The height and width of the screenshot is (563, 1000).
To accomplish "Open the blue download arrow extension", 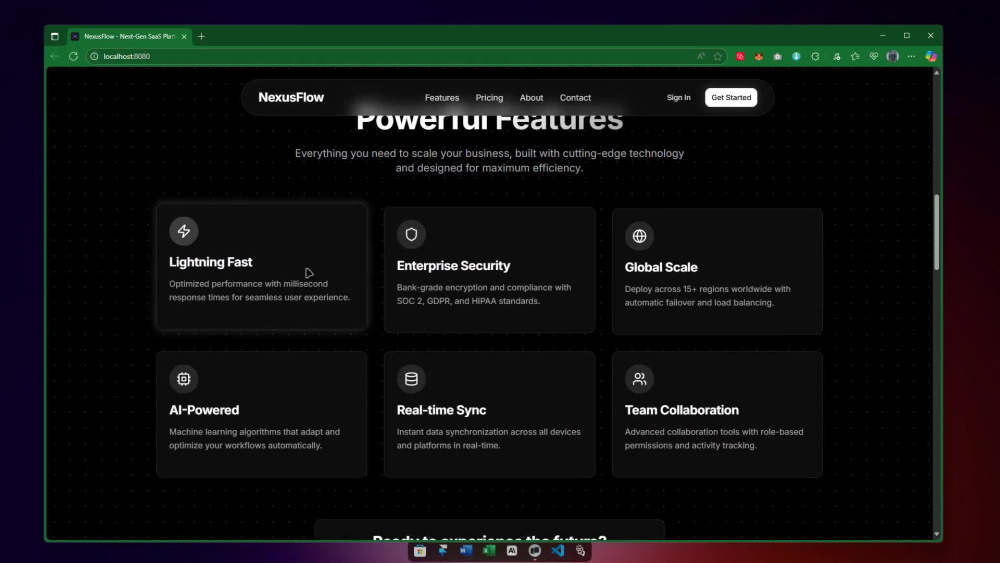I will 797,56.
